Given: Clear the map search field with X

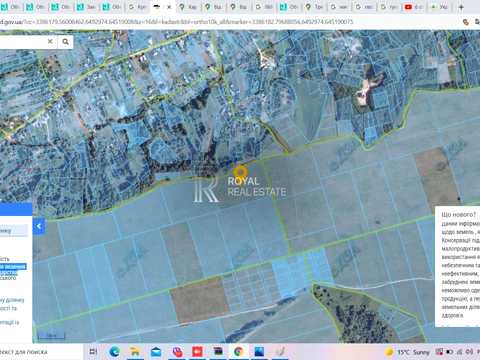Looking at the screenshot, I should [50, 41].
